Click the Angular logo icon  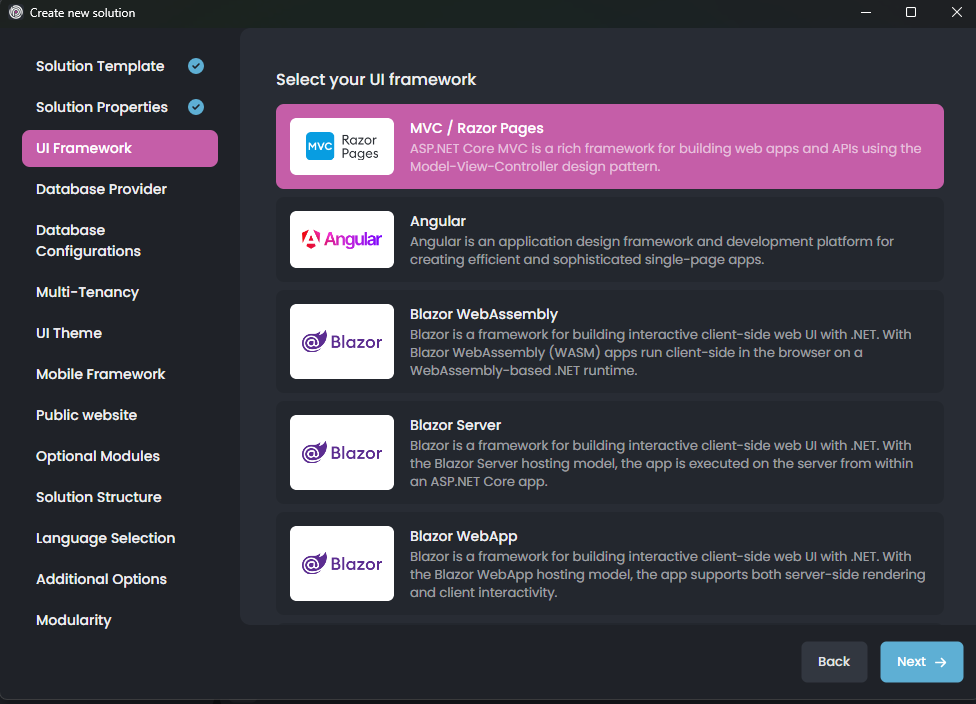[341, 239]
